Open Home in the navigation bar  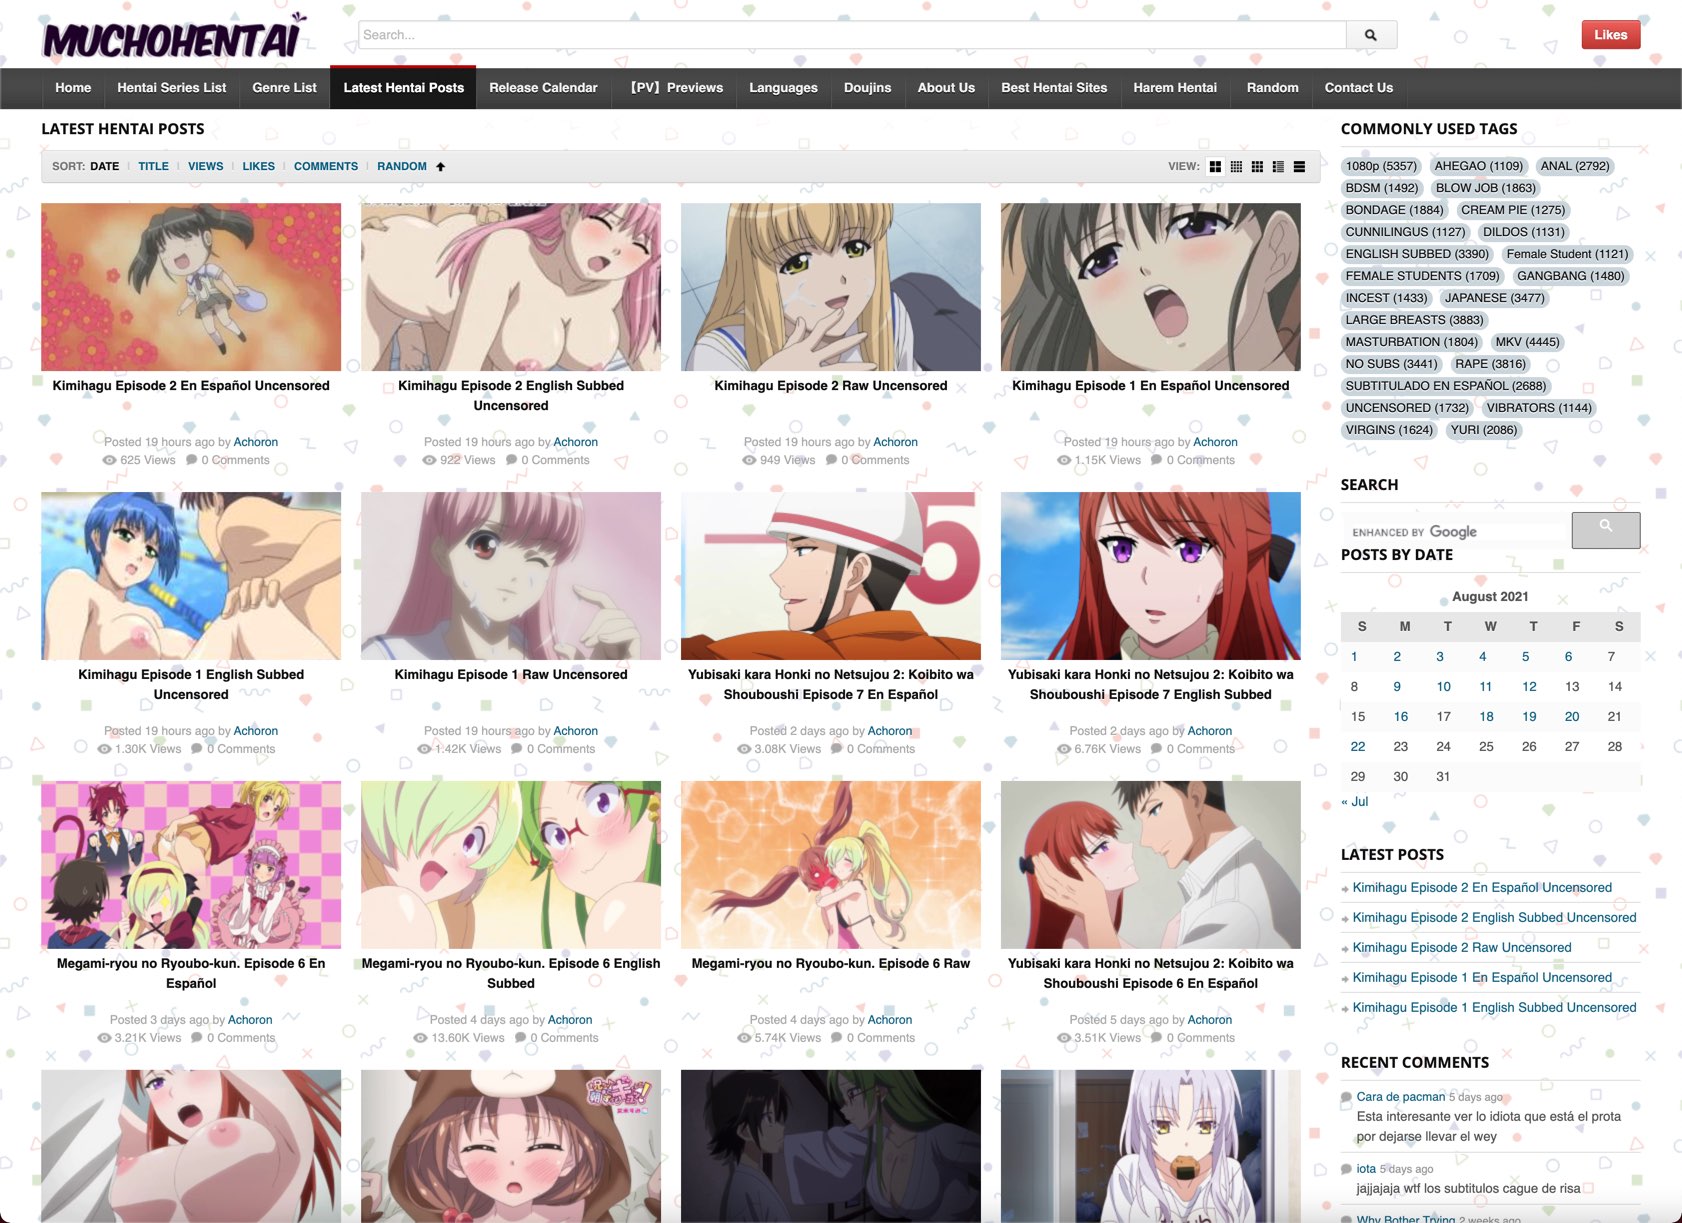pos(73,88)
